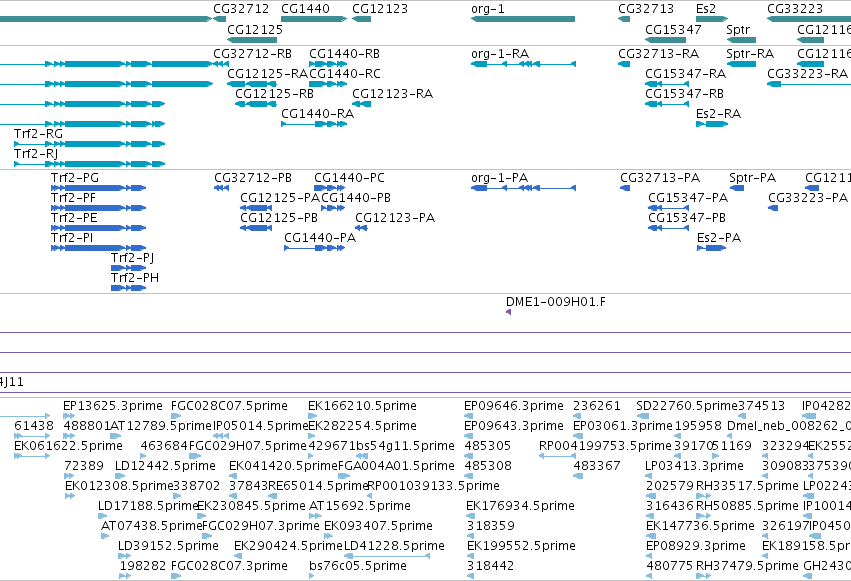Open the Trf2-PF protein feature
The width and height of the screenshot is (851, 581).
pos(98,208)
